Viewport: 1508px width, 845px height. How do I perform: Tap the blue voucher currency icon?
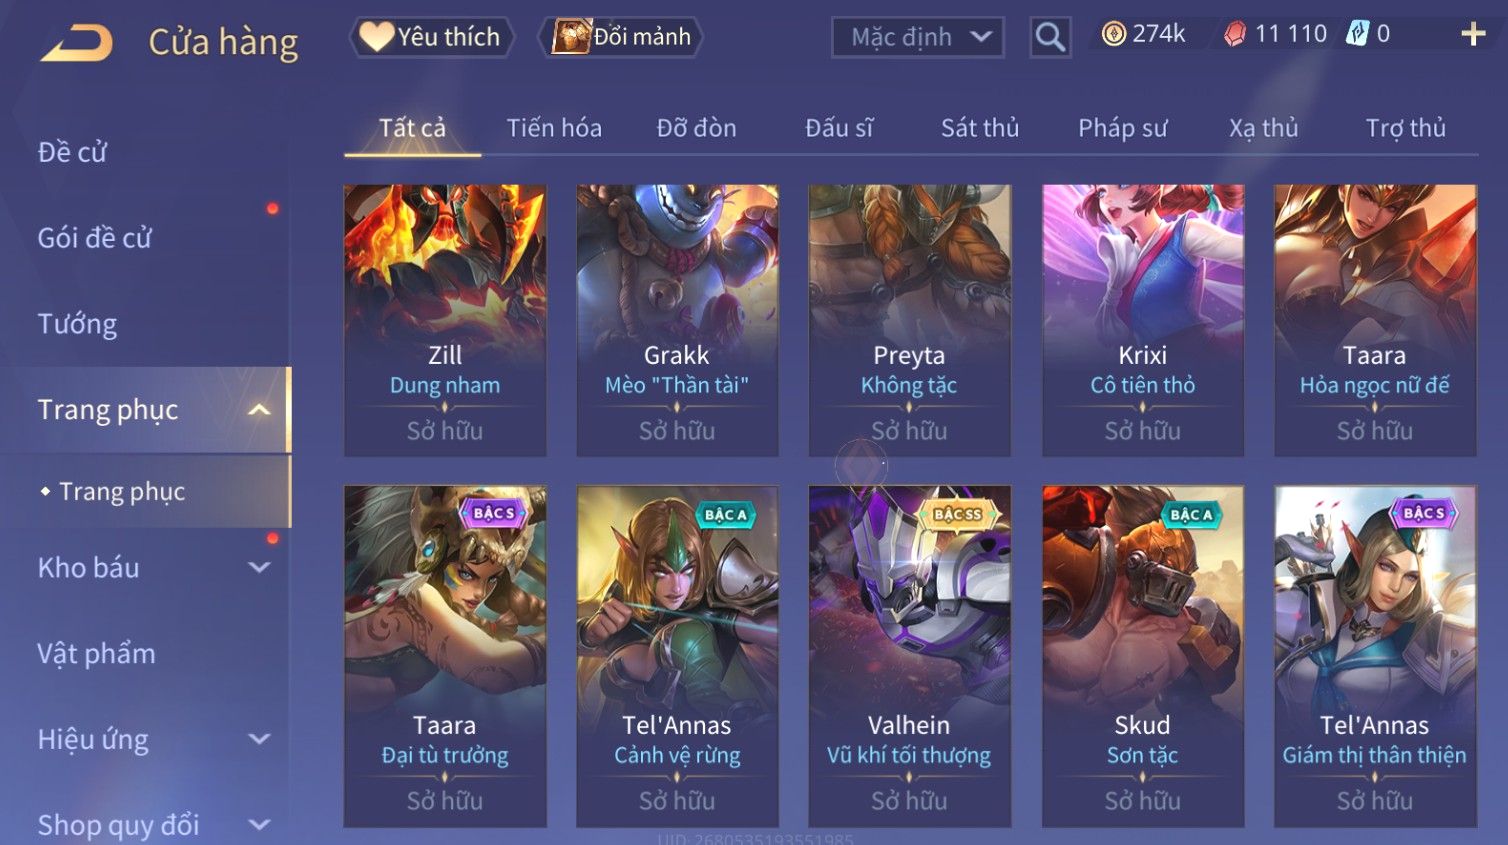click(1356, 34)
